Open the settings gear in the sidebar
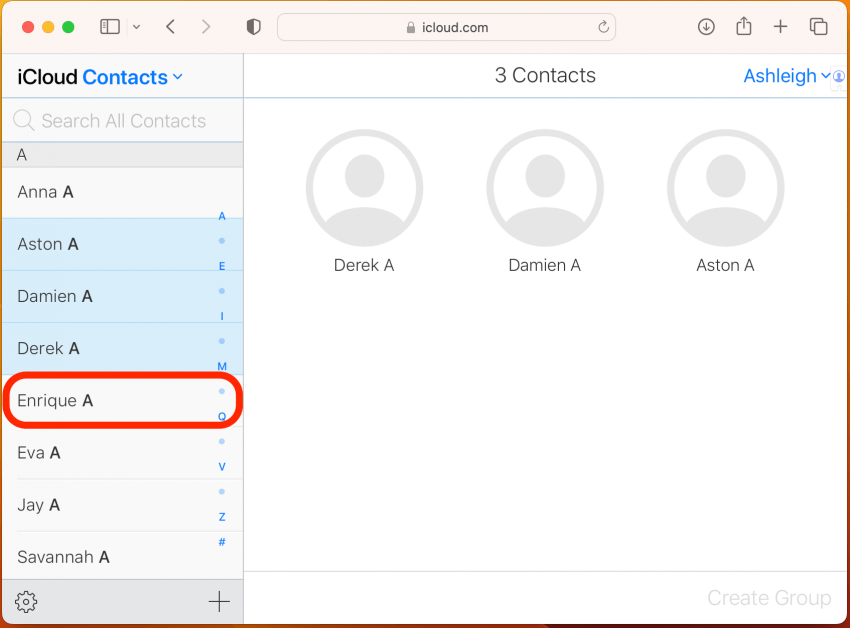The height and width of the screenshot is (628, 850). (x=26, y=601)
